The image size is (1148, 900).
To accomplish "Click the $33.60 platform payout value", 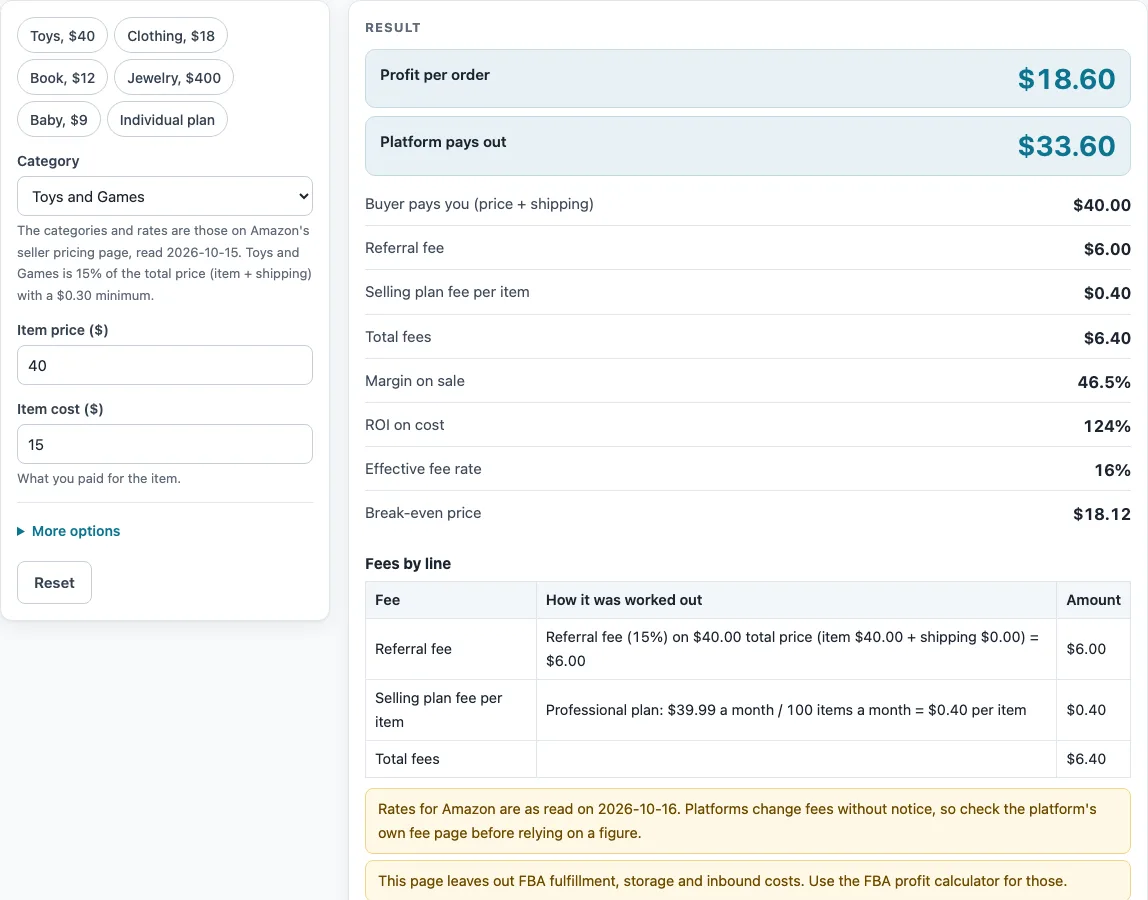I will 1066,146.
